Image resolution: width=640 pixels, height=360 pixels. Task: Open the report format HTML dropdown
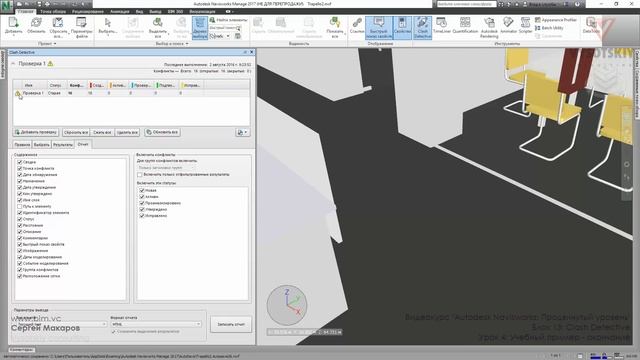(x=156, y=324)
